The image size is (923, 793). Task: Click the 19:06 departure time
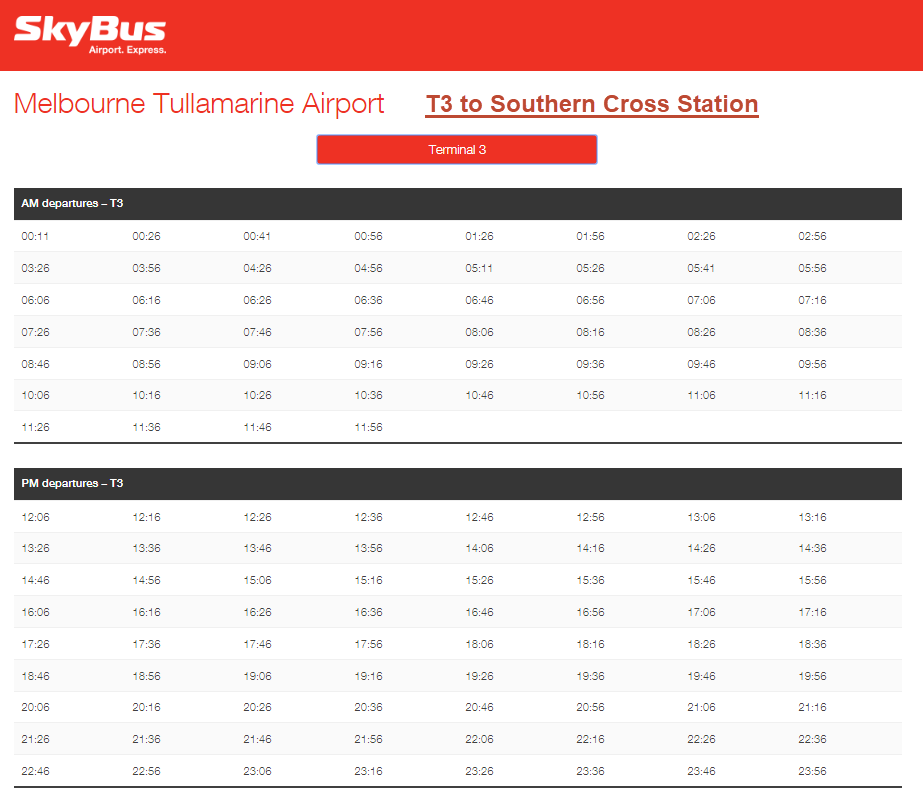(257, 677)
